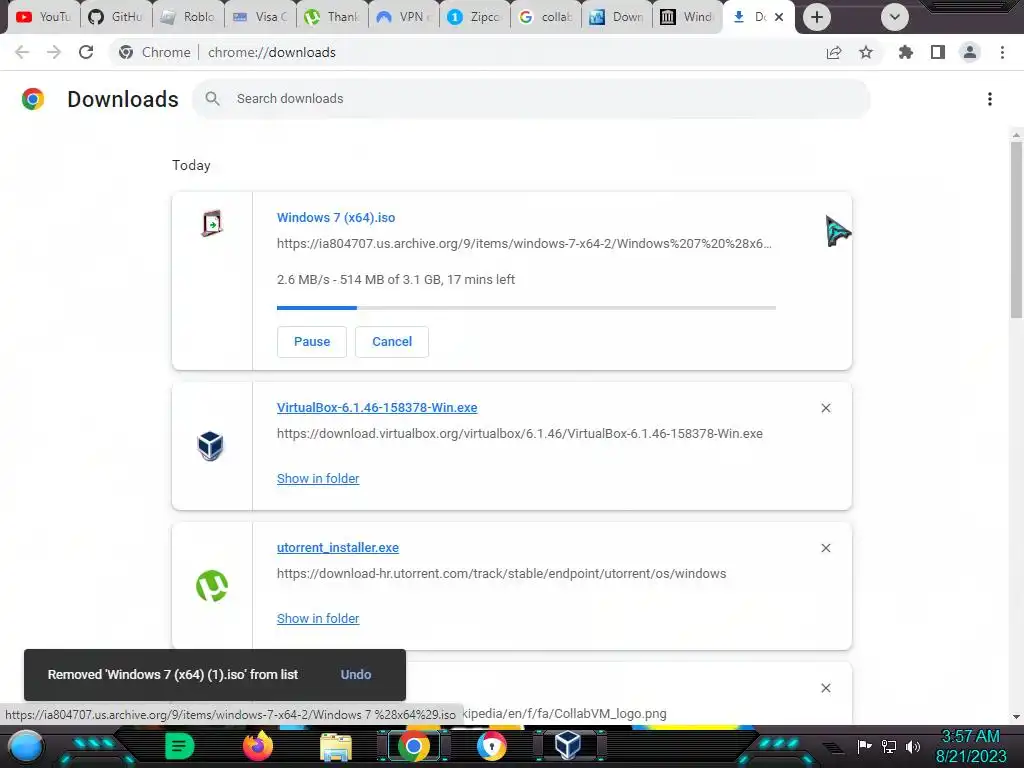The image size is (1024, 768).
Task: Remove the CollabVM_logo.png entry
Action: (x=825, y=688)
